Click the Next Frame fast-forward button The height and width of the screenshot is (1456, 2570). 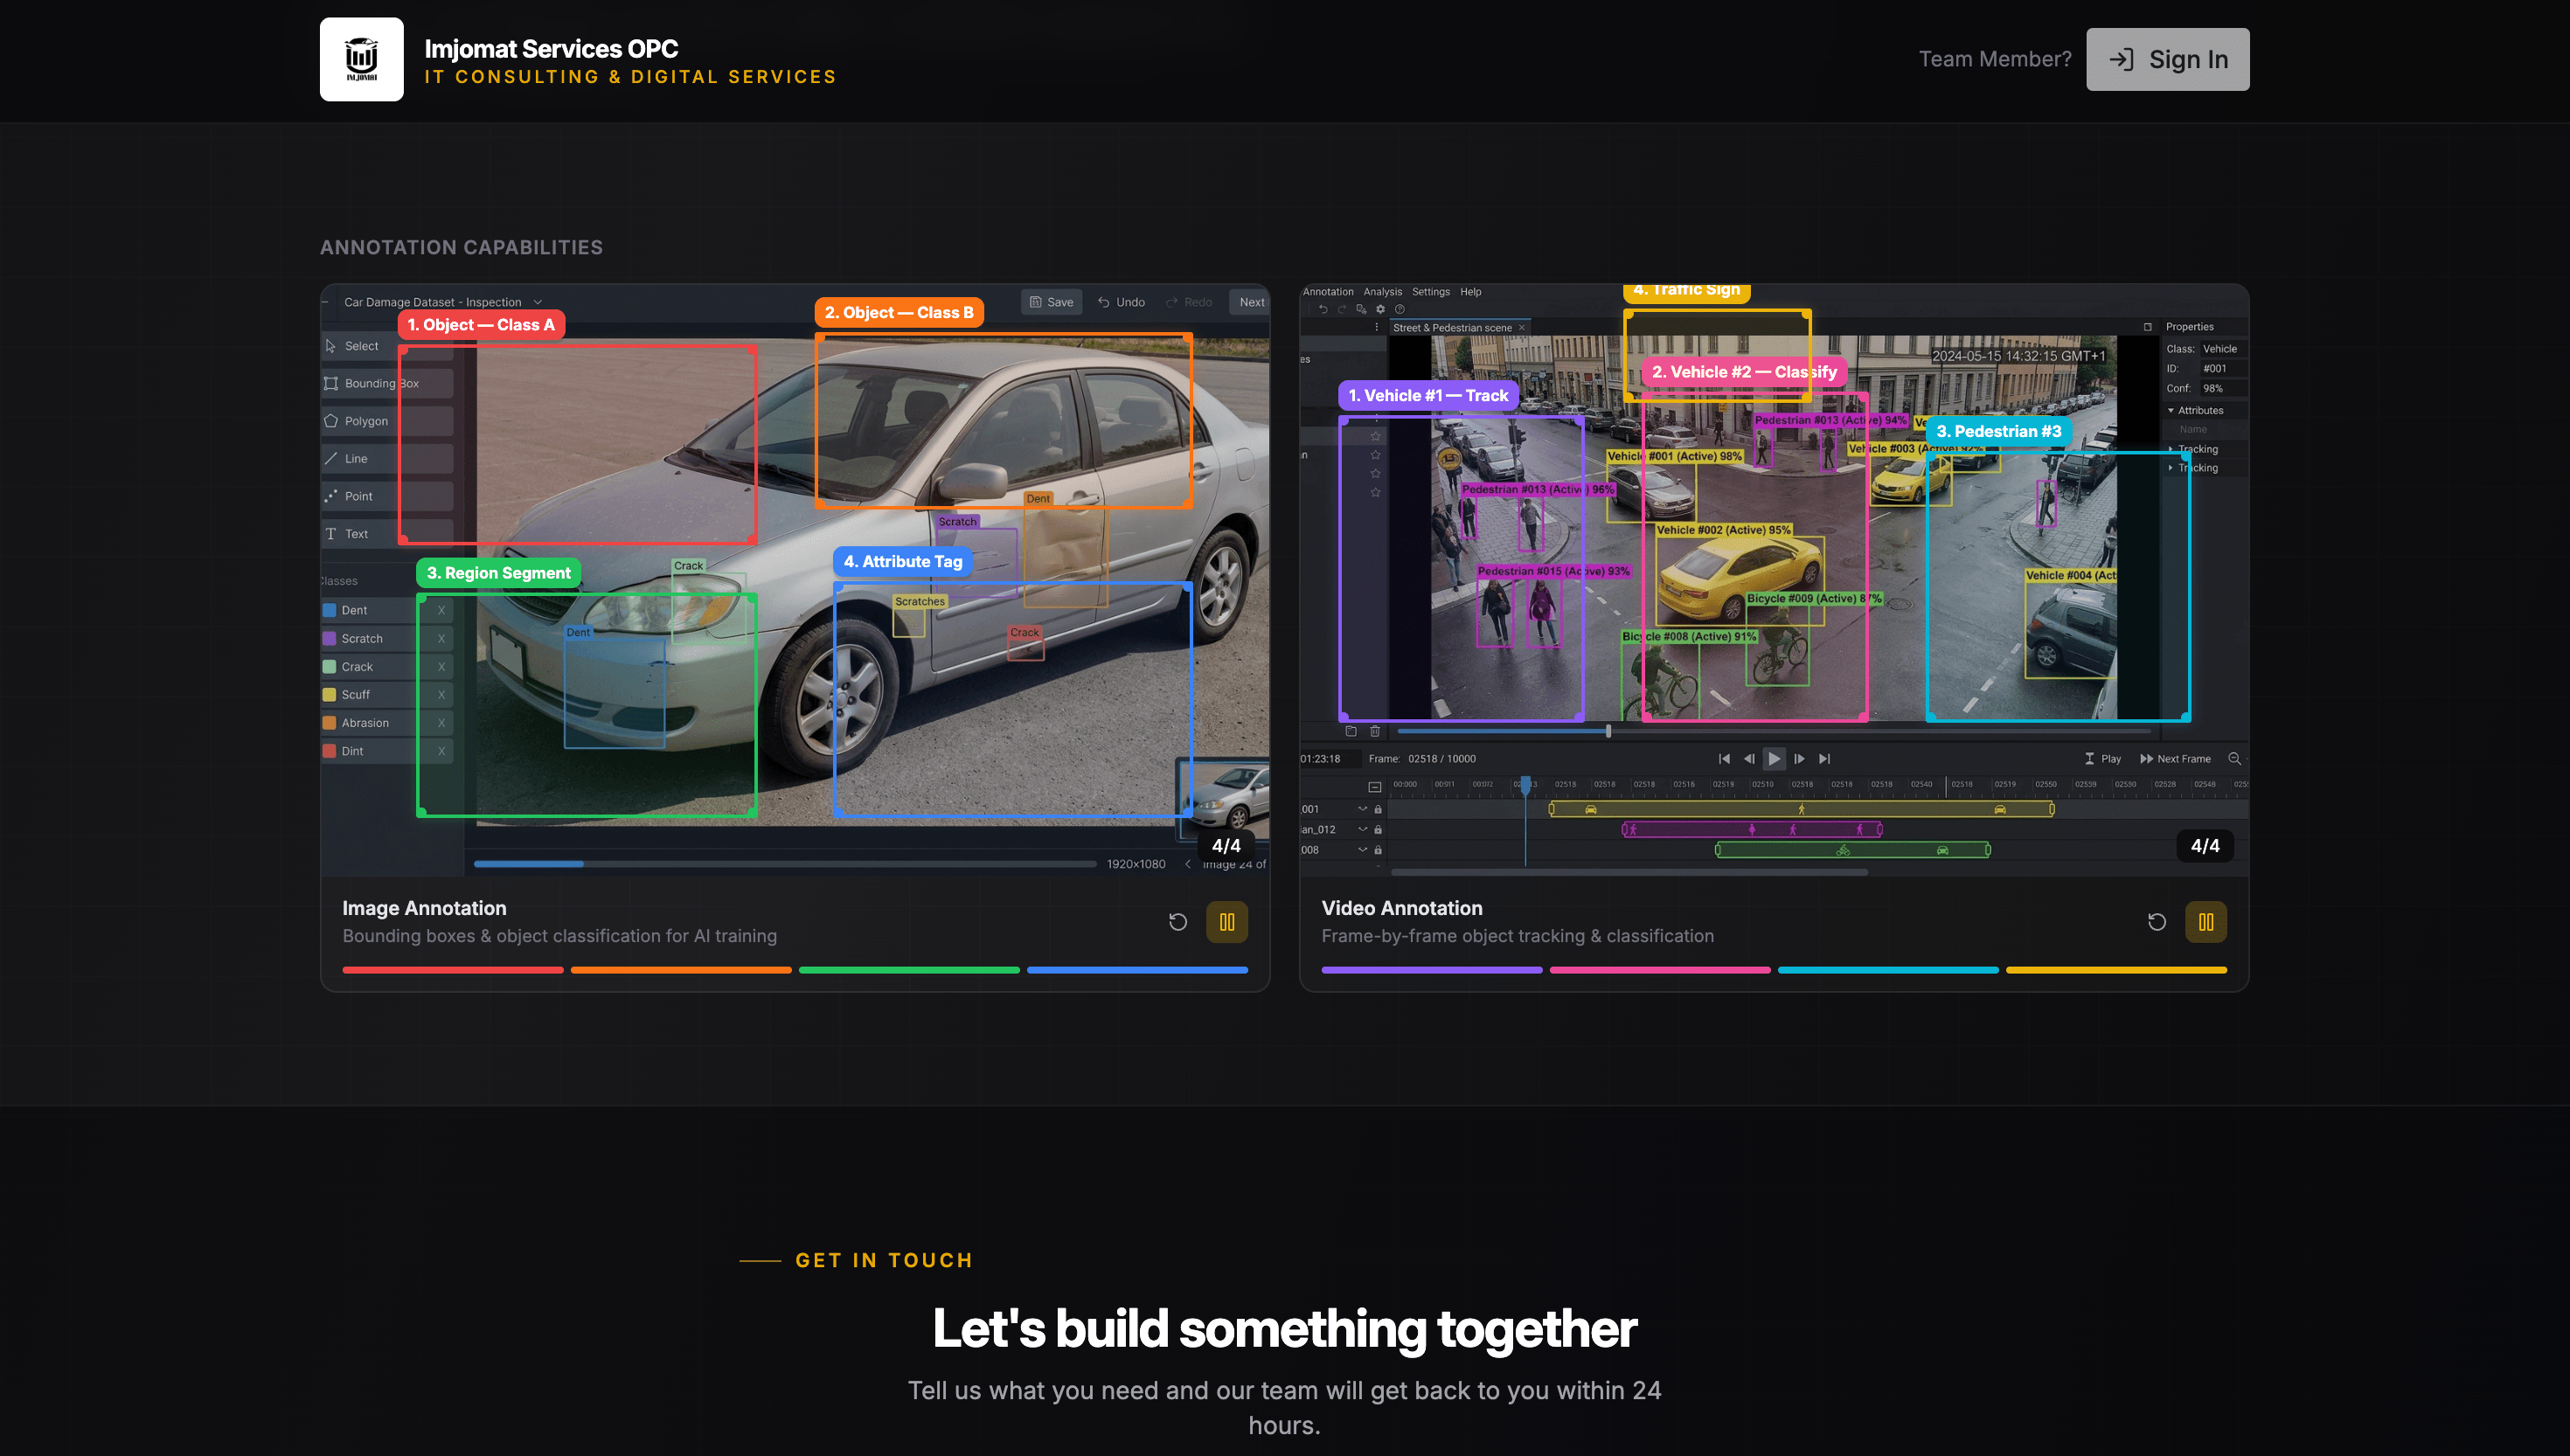coord(2175,759)
